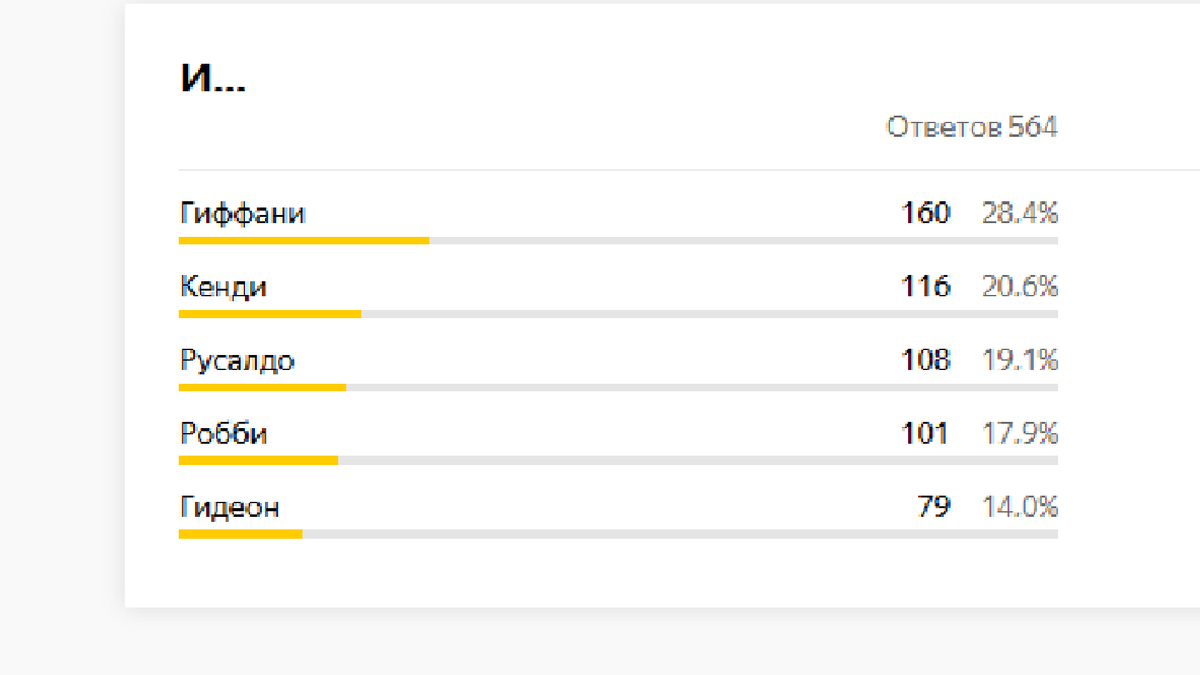Select the "Кенди" answer label

[223, 288]
